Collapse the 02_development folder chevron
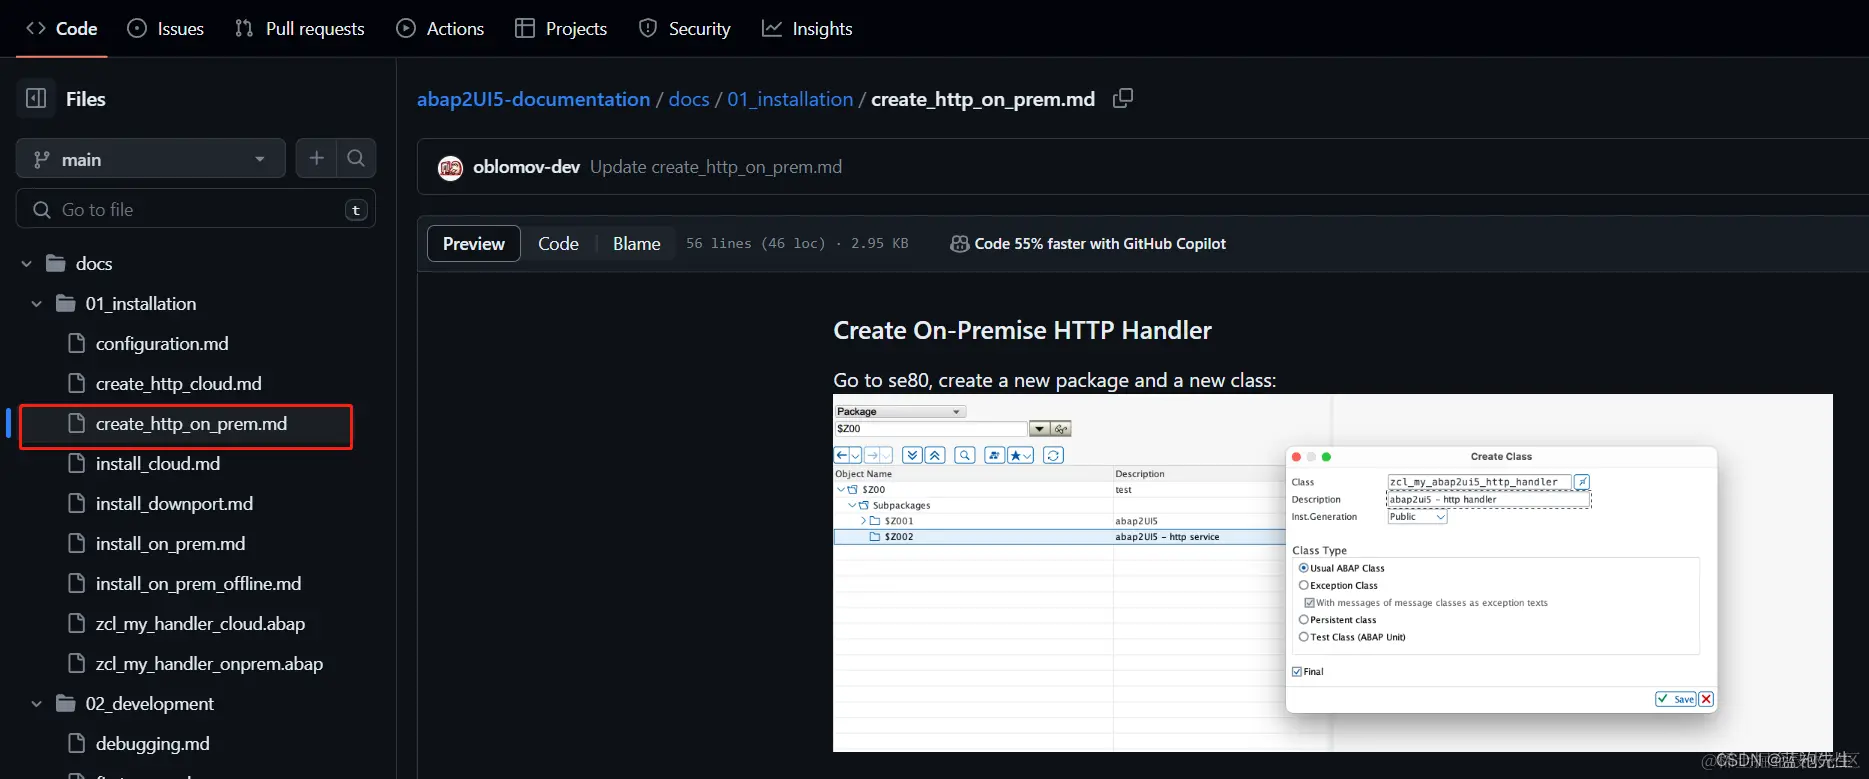The width and height of the screenshot is (1869, 779). pyautogui.click(x=37, y=704)
